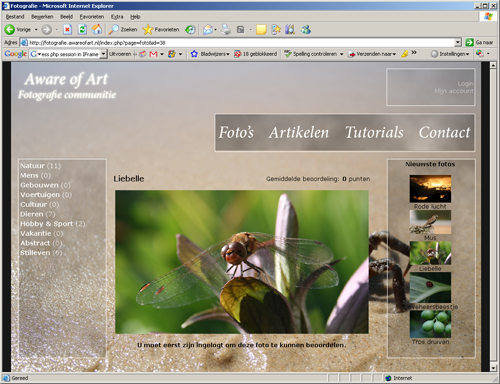Open Rode lucht sunset thumbnail
This screenshot has width=500, height=384.
430,188
